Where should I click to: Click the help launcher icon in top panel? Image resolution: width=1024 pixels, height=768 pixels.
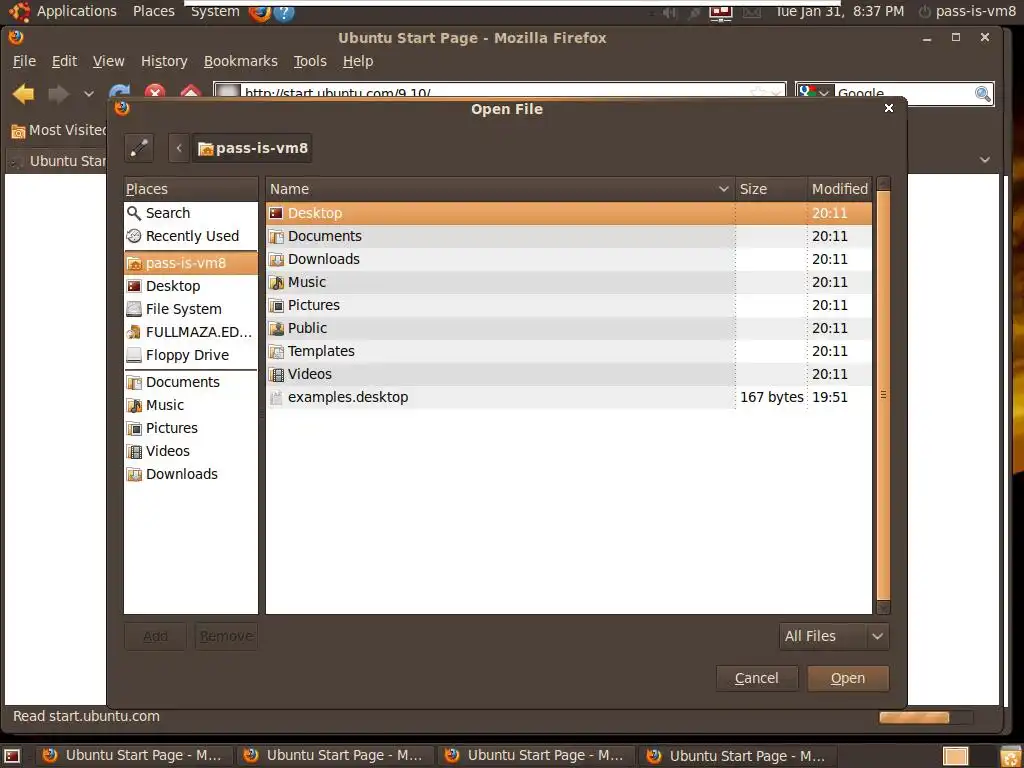pos(283,12)
